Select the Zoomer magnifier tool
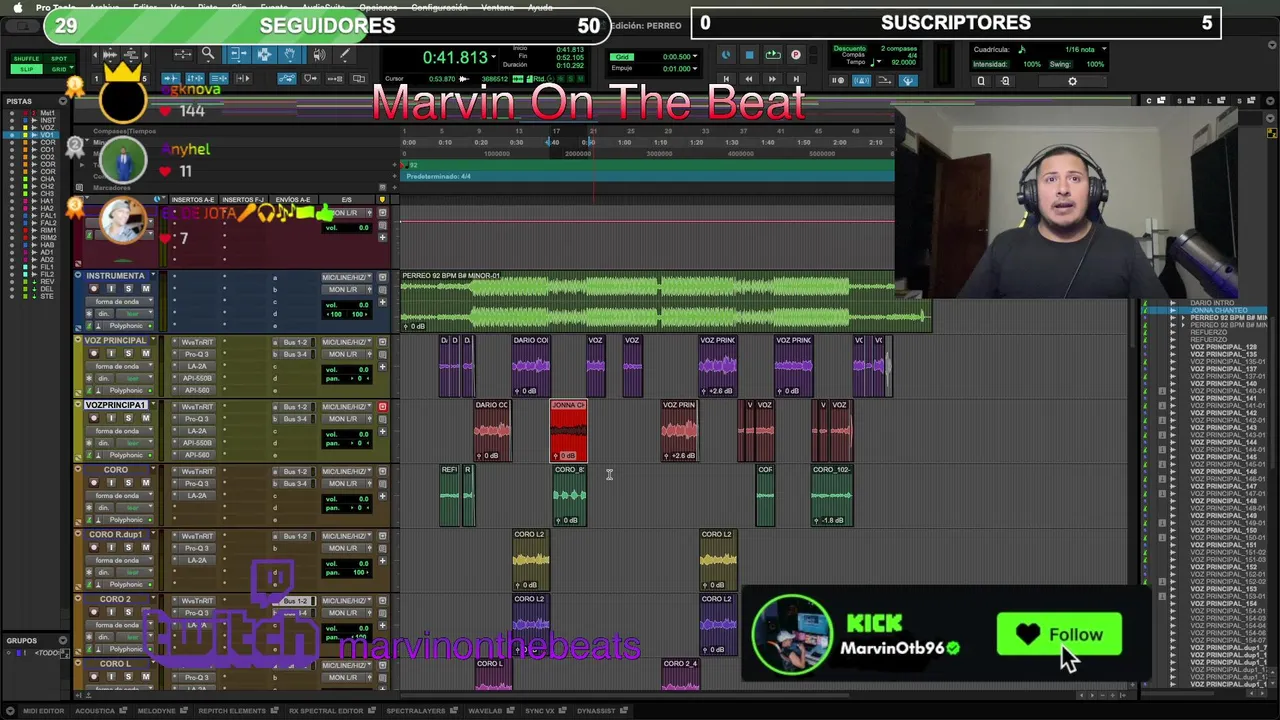Screen dimensions: 1280x720 pyautogui.click(x=208, y=54)
